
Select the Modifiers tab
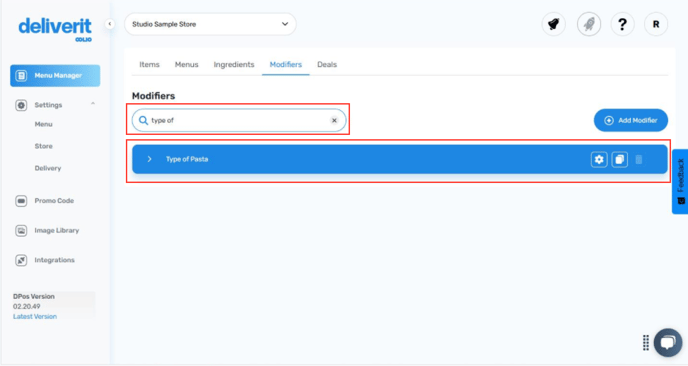click(x=286, y=65)
